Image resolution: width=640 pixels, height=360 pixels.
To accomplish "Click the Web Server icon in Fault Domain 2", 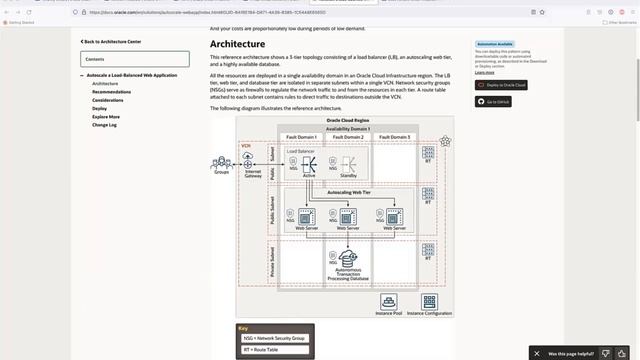I will pos(348,217).
